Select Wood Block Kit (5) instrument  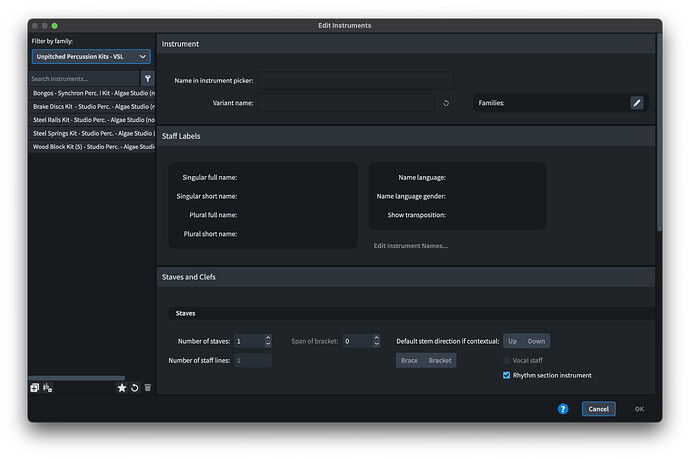pyautogui.click(x=92, y=147)
